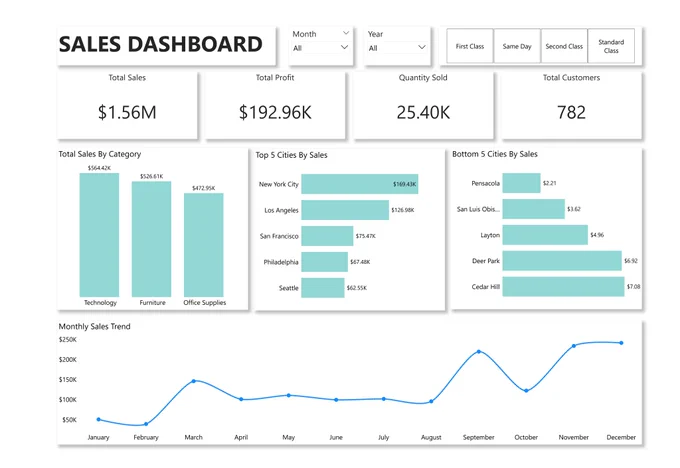Select the Total Customers 782 card

pyautogui.click(x=572, y=105)
